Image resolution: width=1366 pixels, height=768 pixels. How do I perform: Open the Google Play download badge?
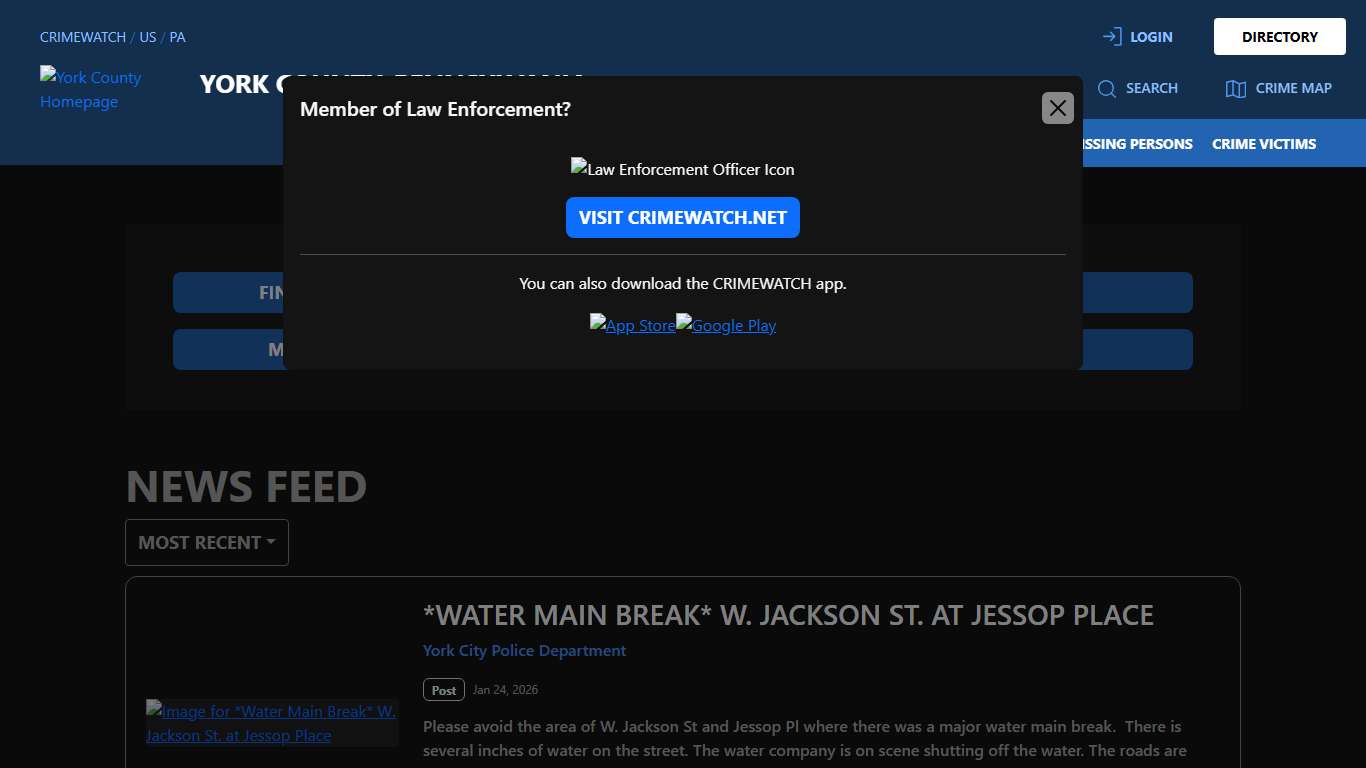[x=726, y=325]
